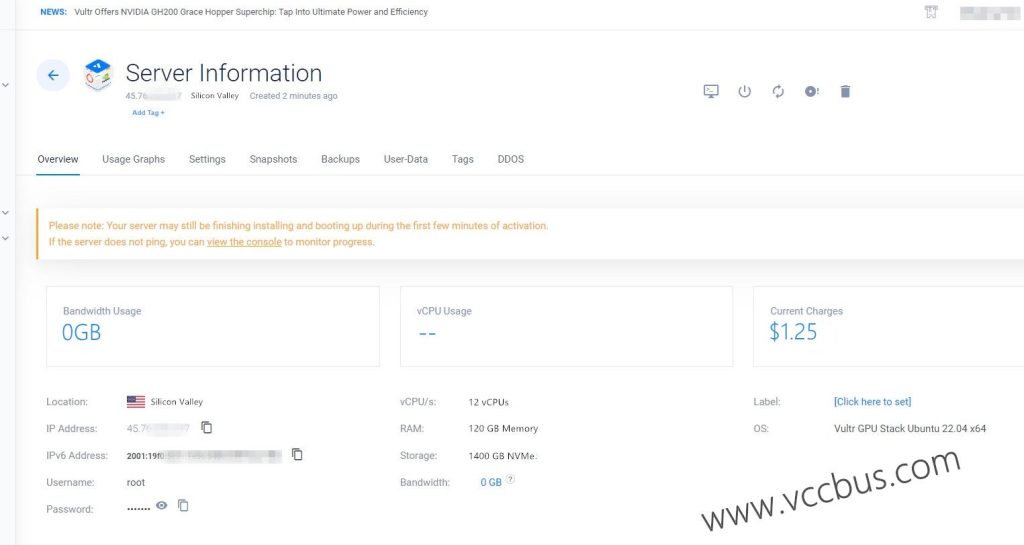Click the 'view the console' link

pos(244,242)
